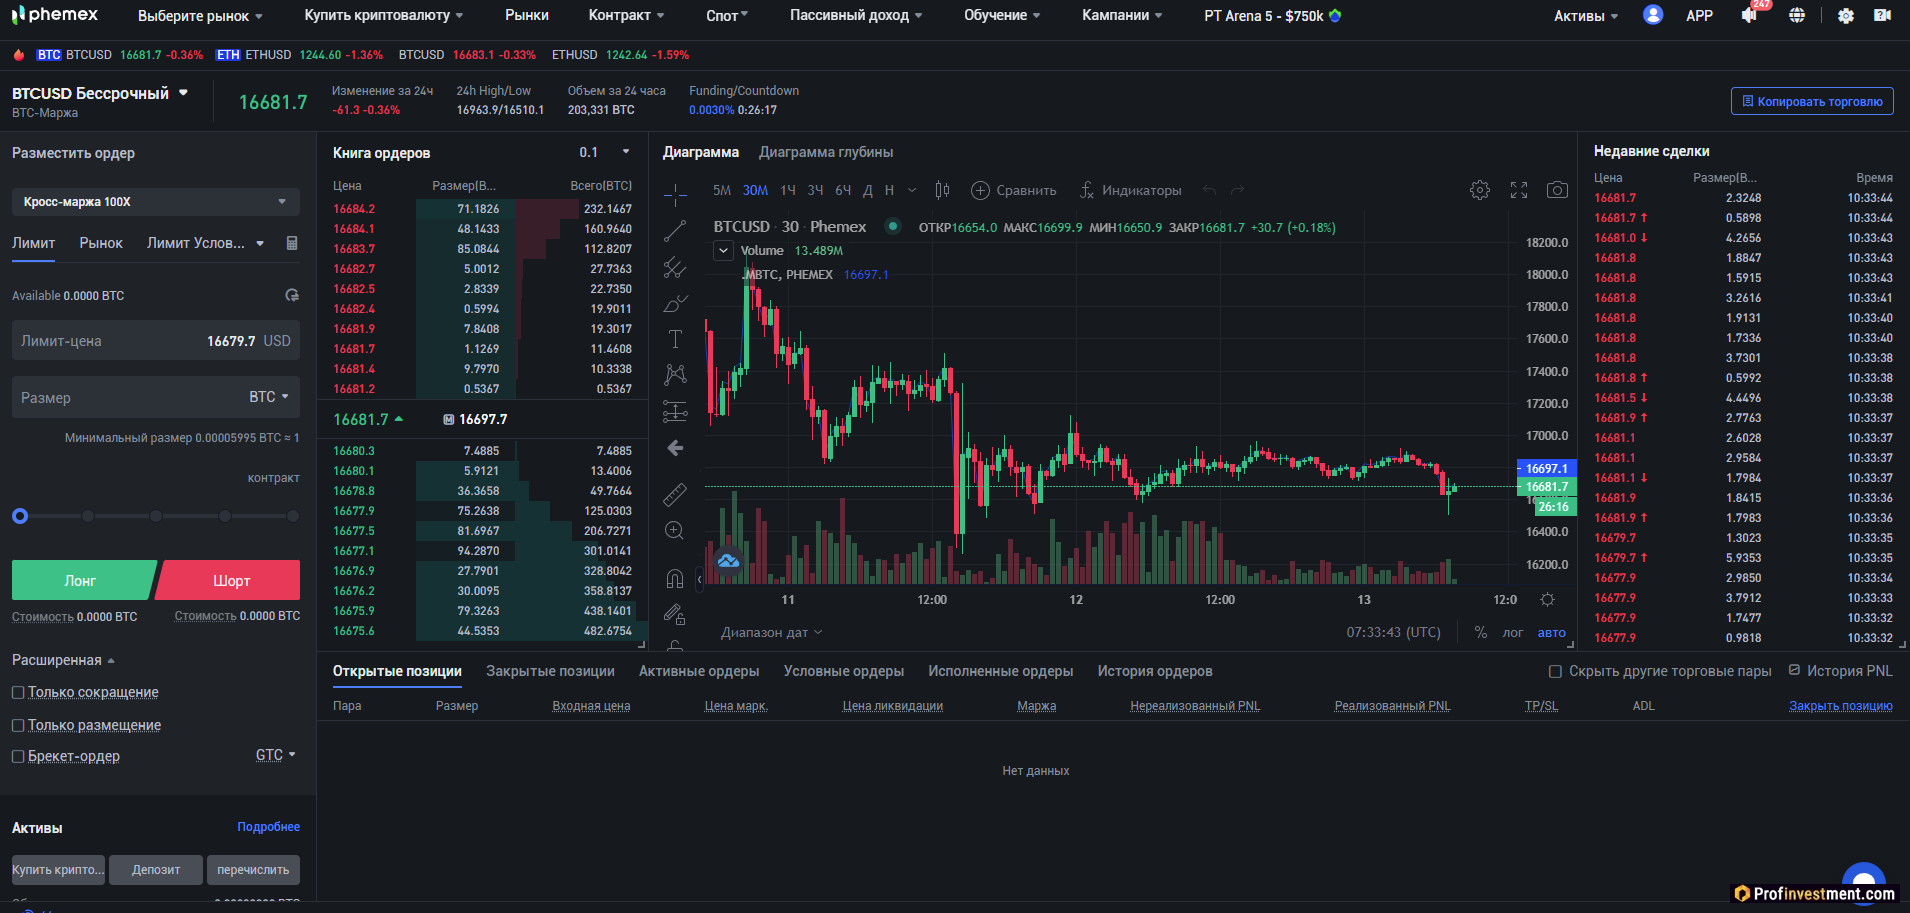The height and width of the screenshot is (913, 1910).
Task: Open the language globe selector
Action: pos(1797,15)
